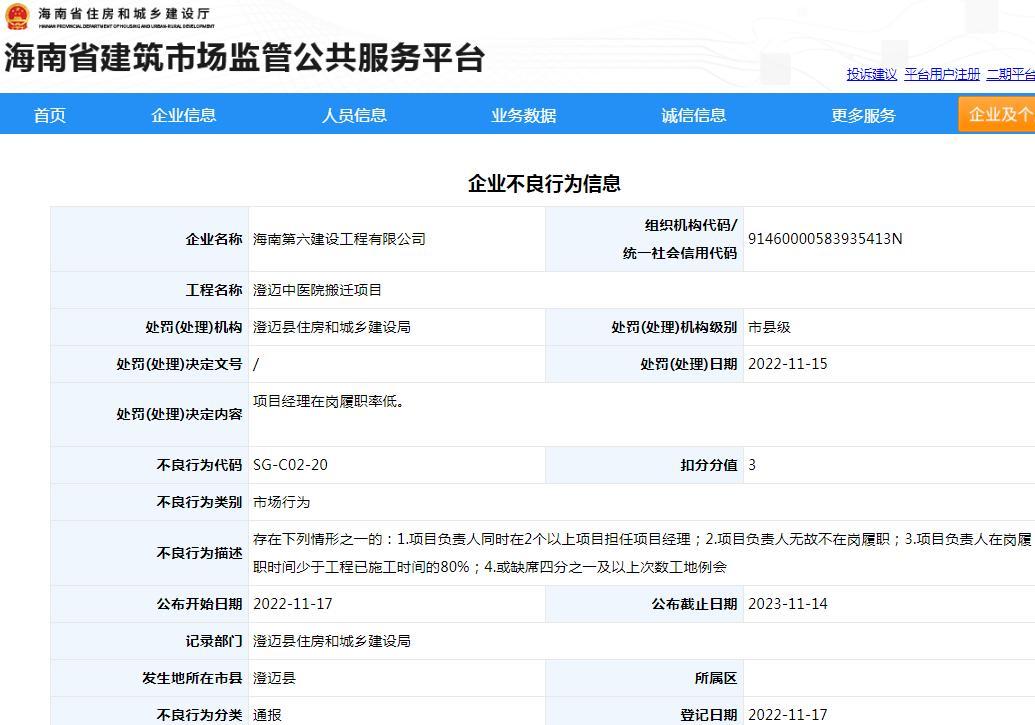Select publish start date 2022-11-17
The height and width of the screenshot is (725, 1035).
(x=292, y=604)
